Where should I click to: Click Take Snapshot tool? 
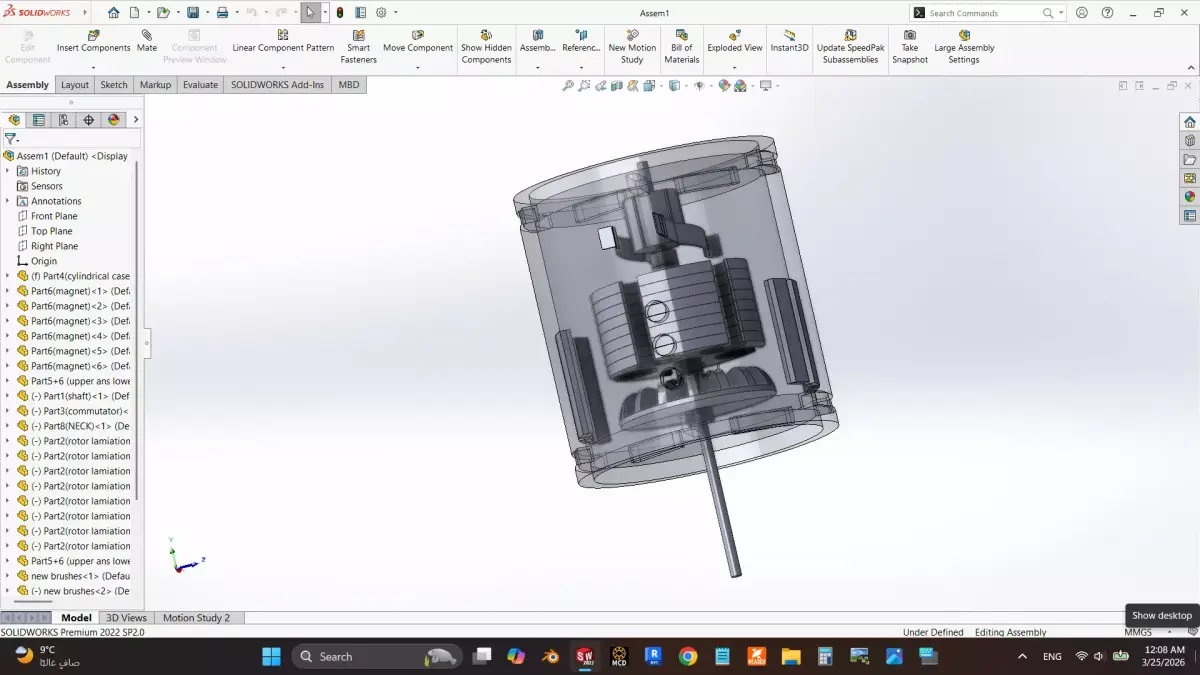click(x=910, y=47)
